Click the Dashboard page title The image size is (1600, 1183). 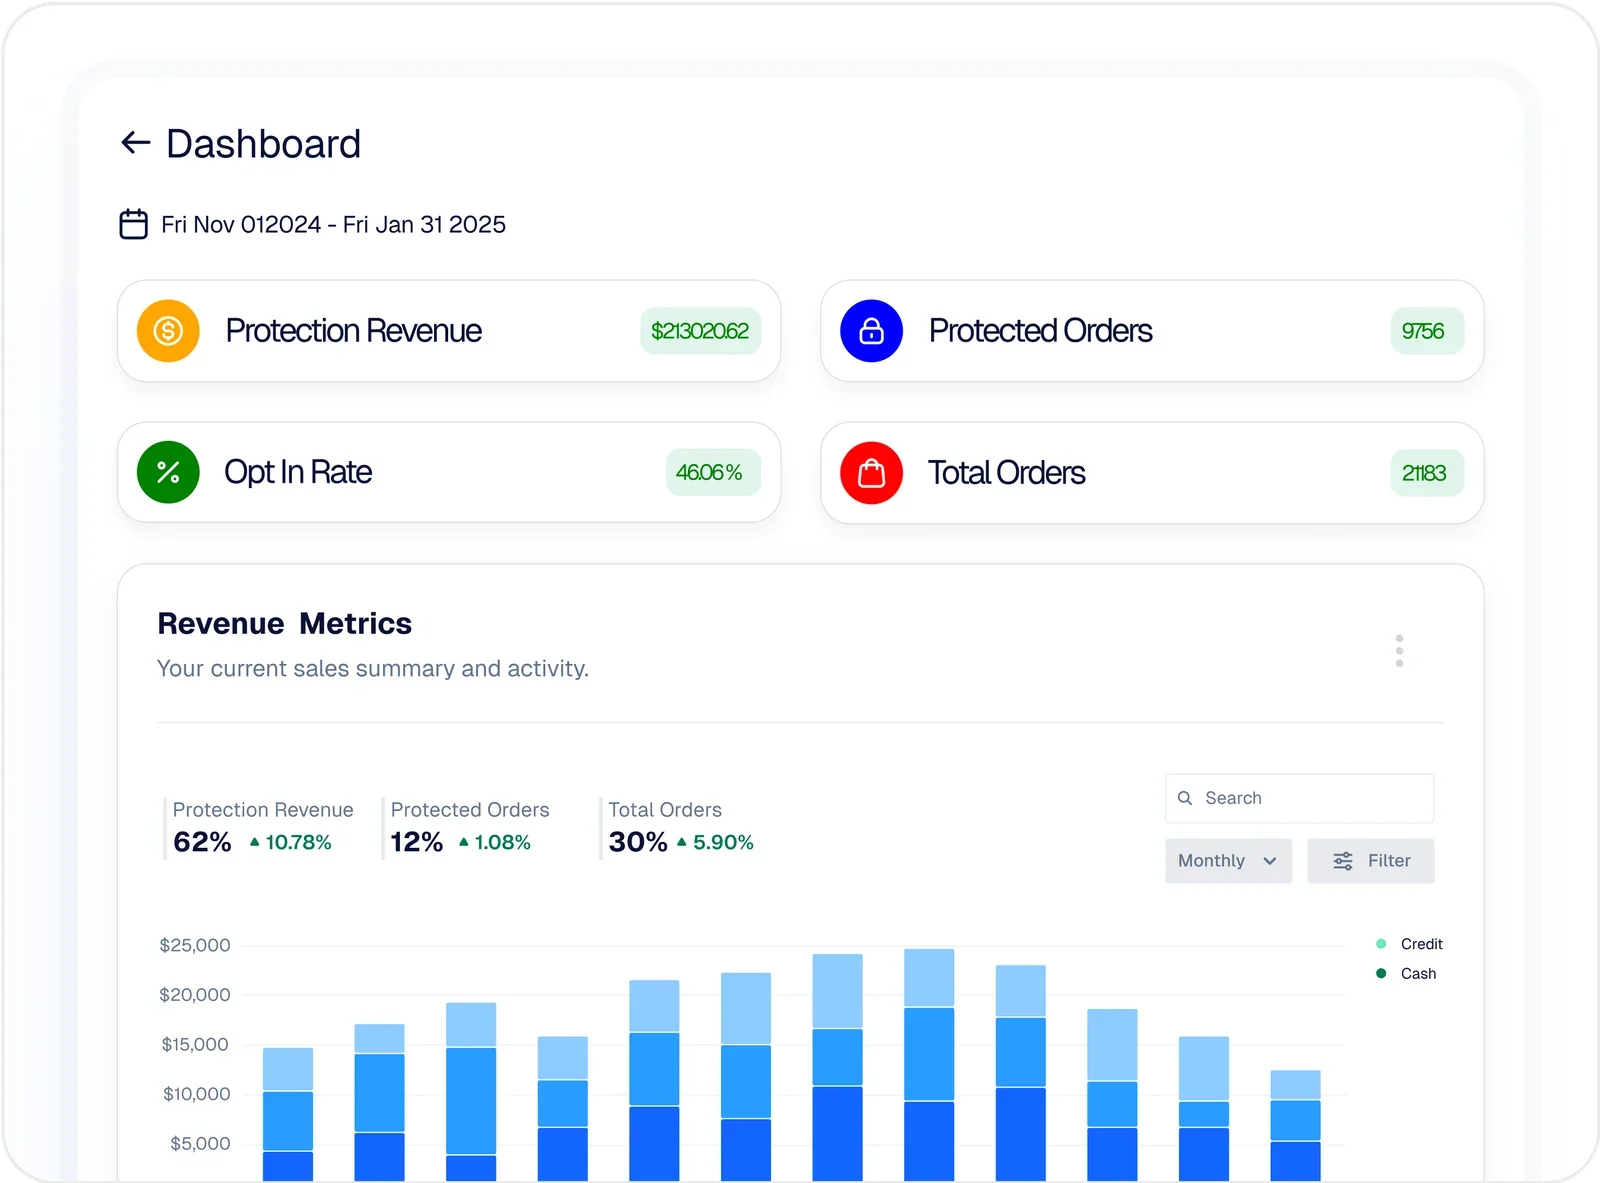click(x=264, y=144)
